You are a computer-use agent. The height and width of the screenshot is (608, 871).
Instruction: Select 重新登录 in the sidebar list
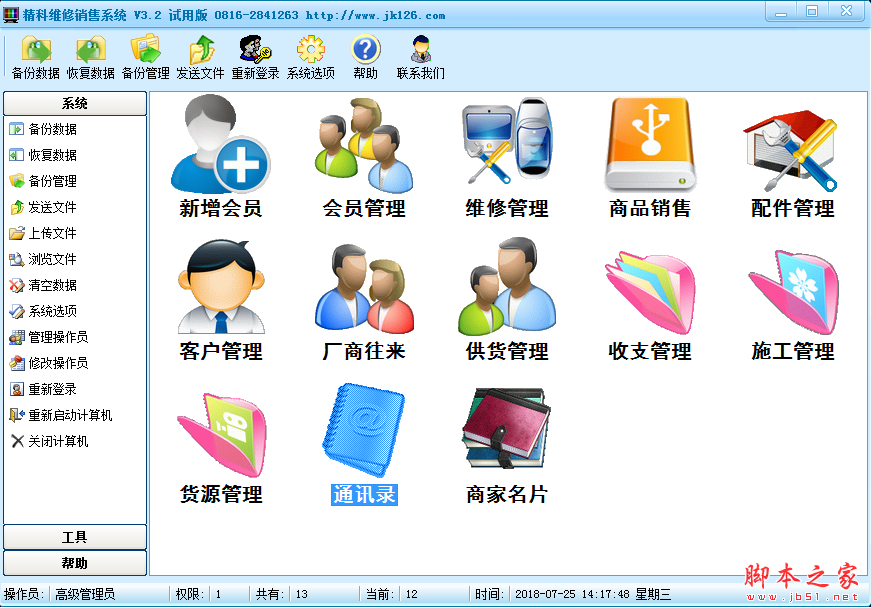pyautogui.click(x=43, y=389)
